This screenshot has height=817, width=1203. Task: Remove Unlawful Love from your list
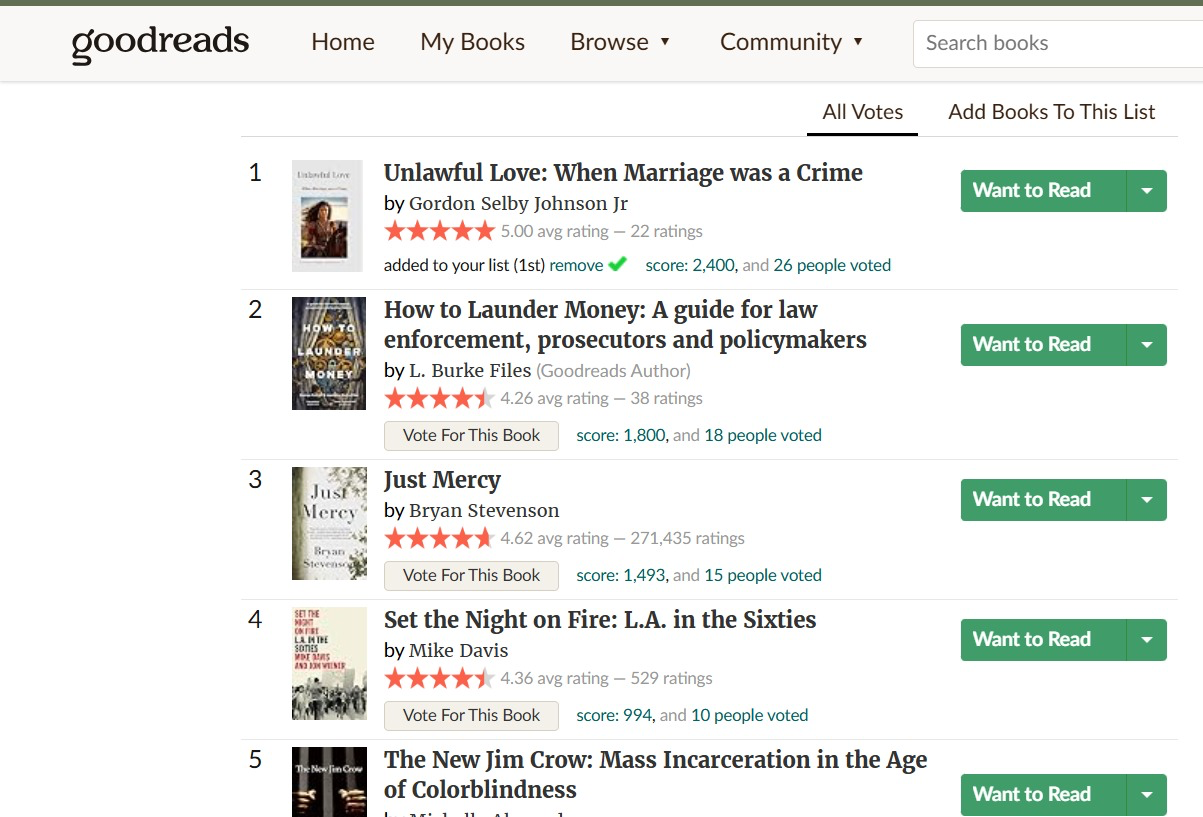[x=576, y=265]
